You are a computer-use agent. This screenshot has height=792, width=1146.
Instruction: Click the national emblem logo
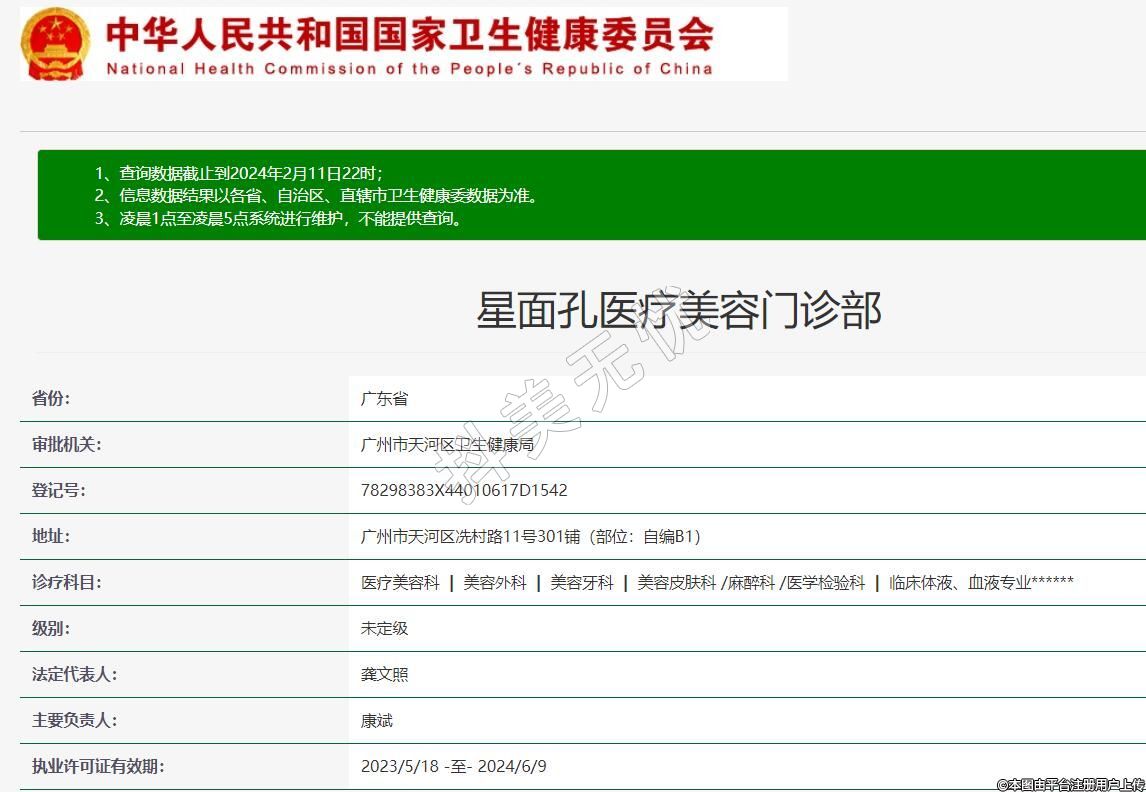pyautogui.click(x=56, y=44)
